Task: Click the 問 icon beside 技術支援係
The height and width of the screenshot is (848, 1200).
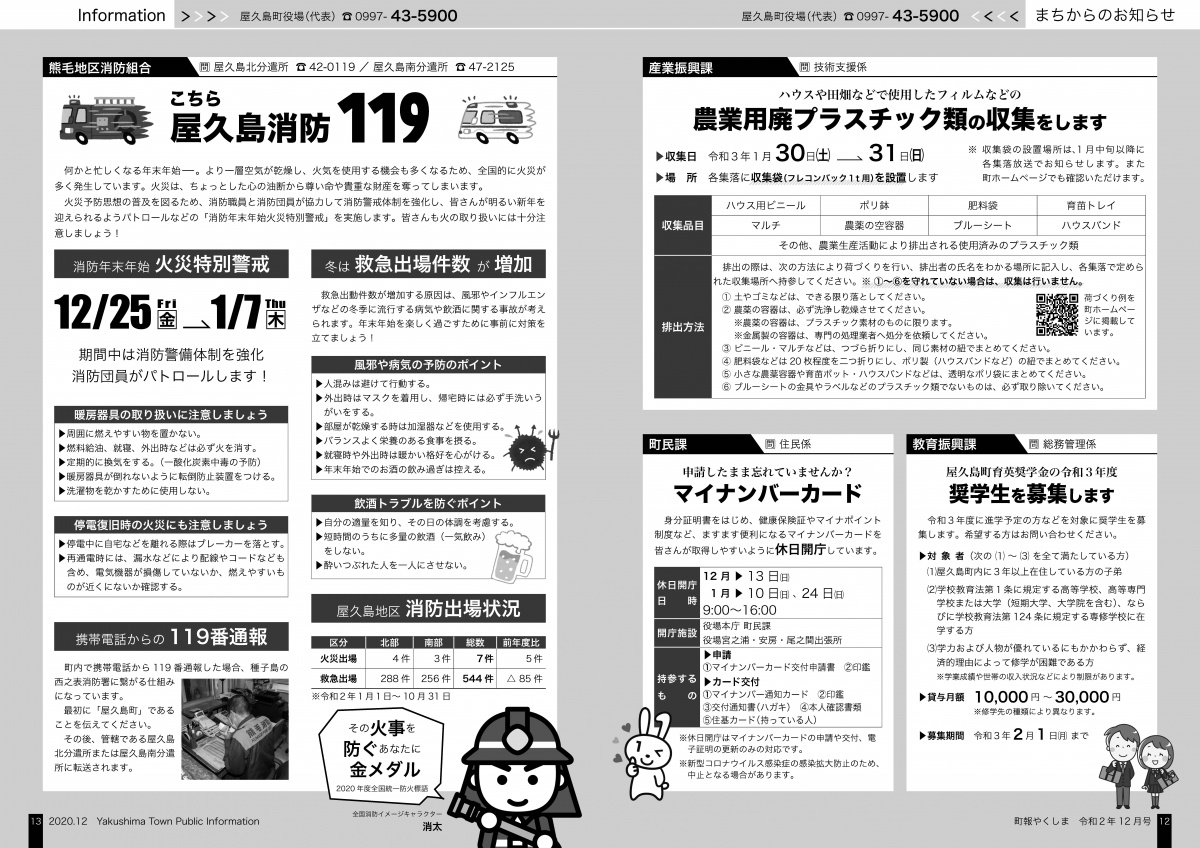Action: [x=804, y=67]
